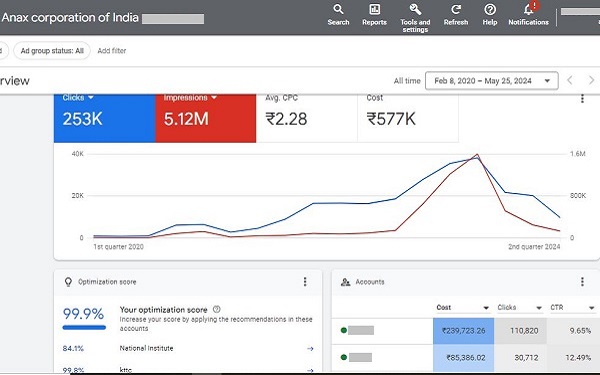Open National Institute recommendations arrow
The height and width of the screenshot is (375, 600).
(310, 349)
